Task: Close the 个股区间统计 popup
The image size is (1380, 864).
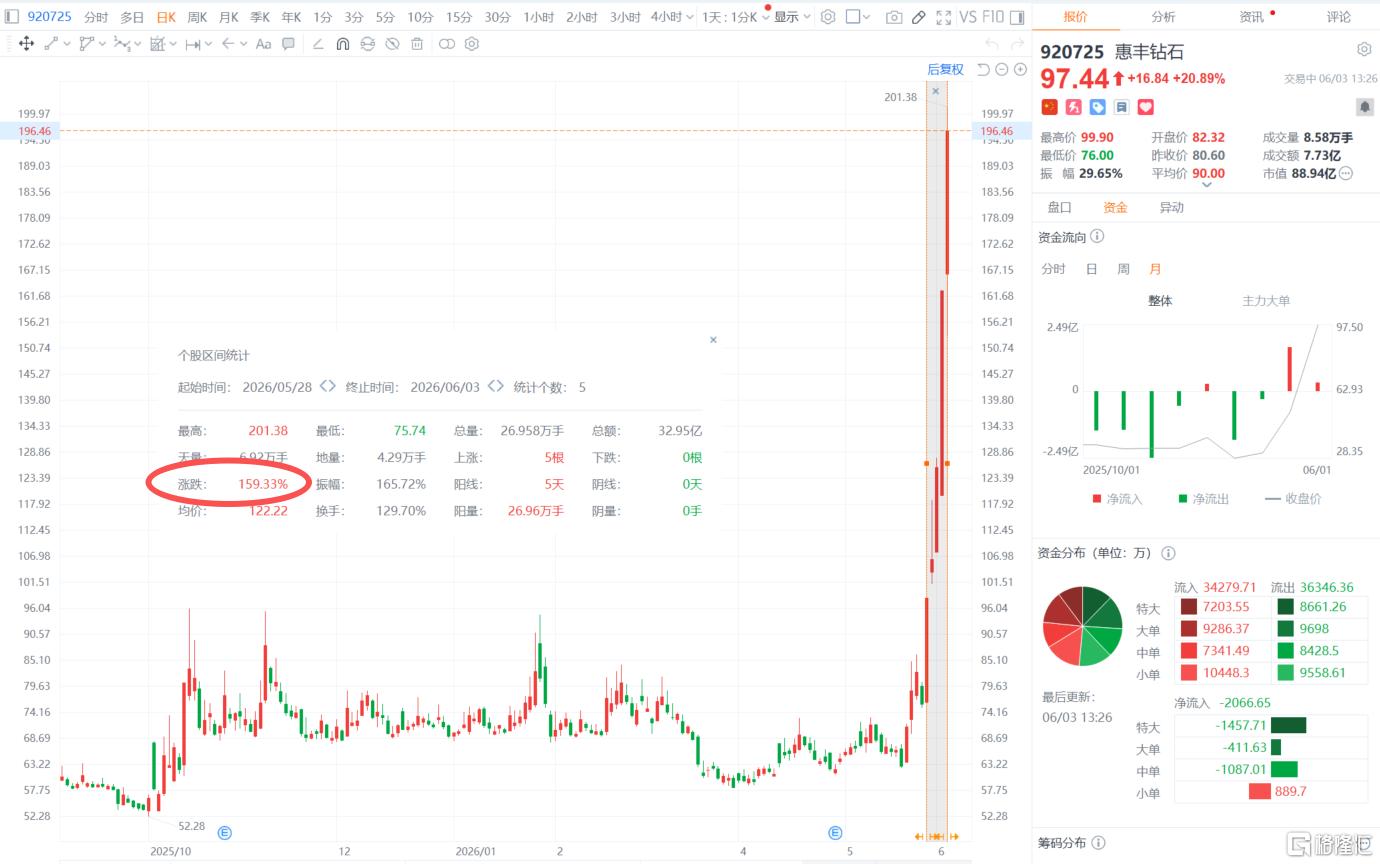Action: pos(713,340)
